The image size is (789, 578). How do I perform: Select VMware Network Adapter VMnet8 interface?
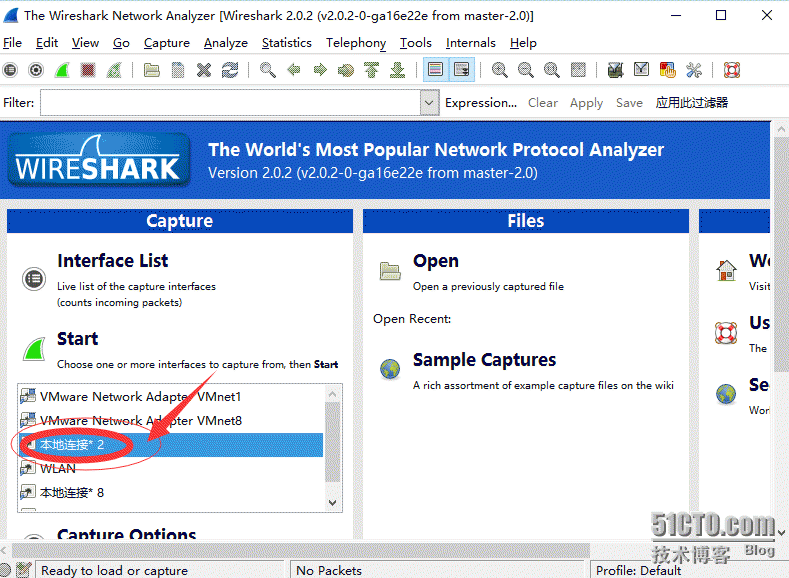pyautogui.click(x=171, y=421)
